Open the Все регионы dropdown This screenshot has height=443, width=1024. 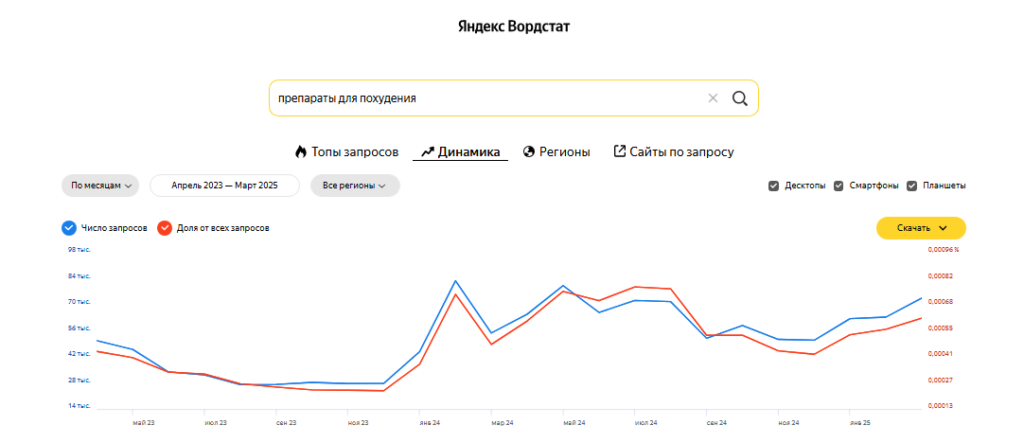click(355, 186)
